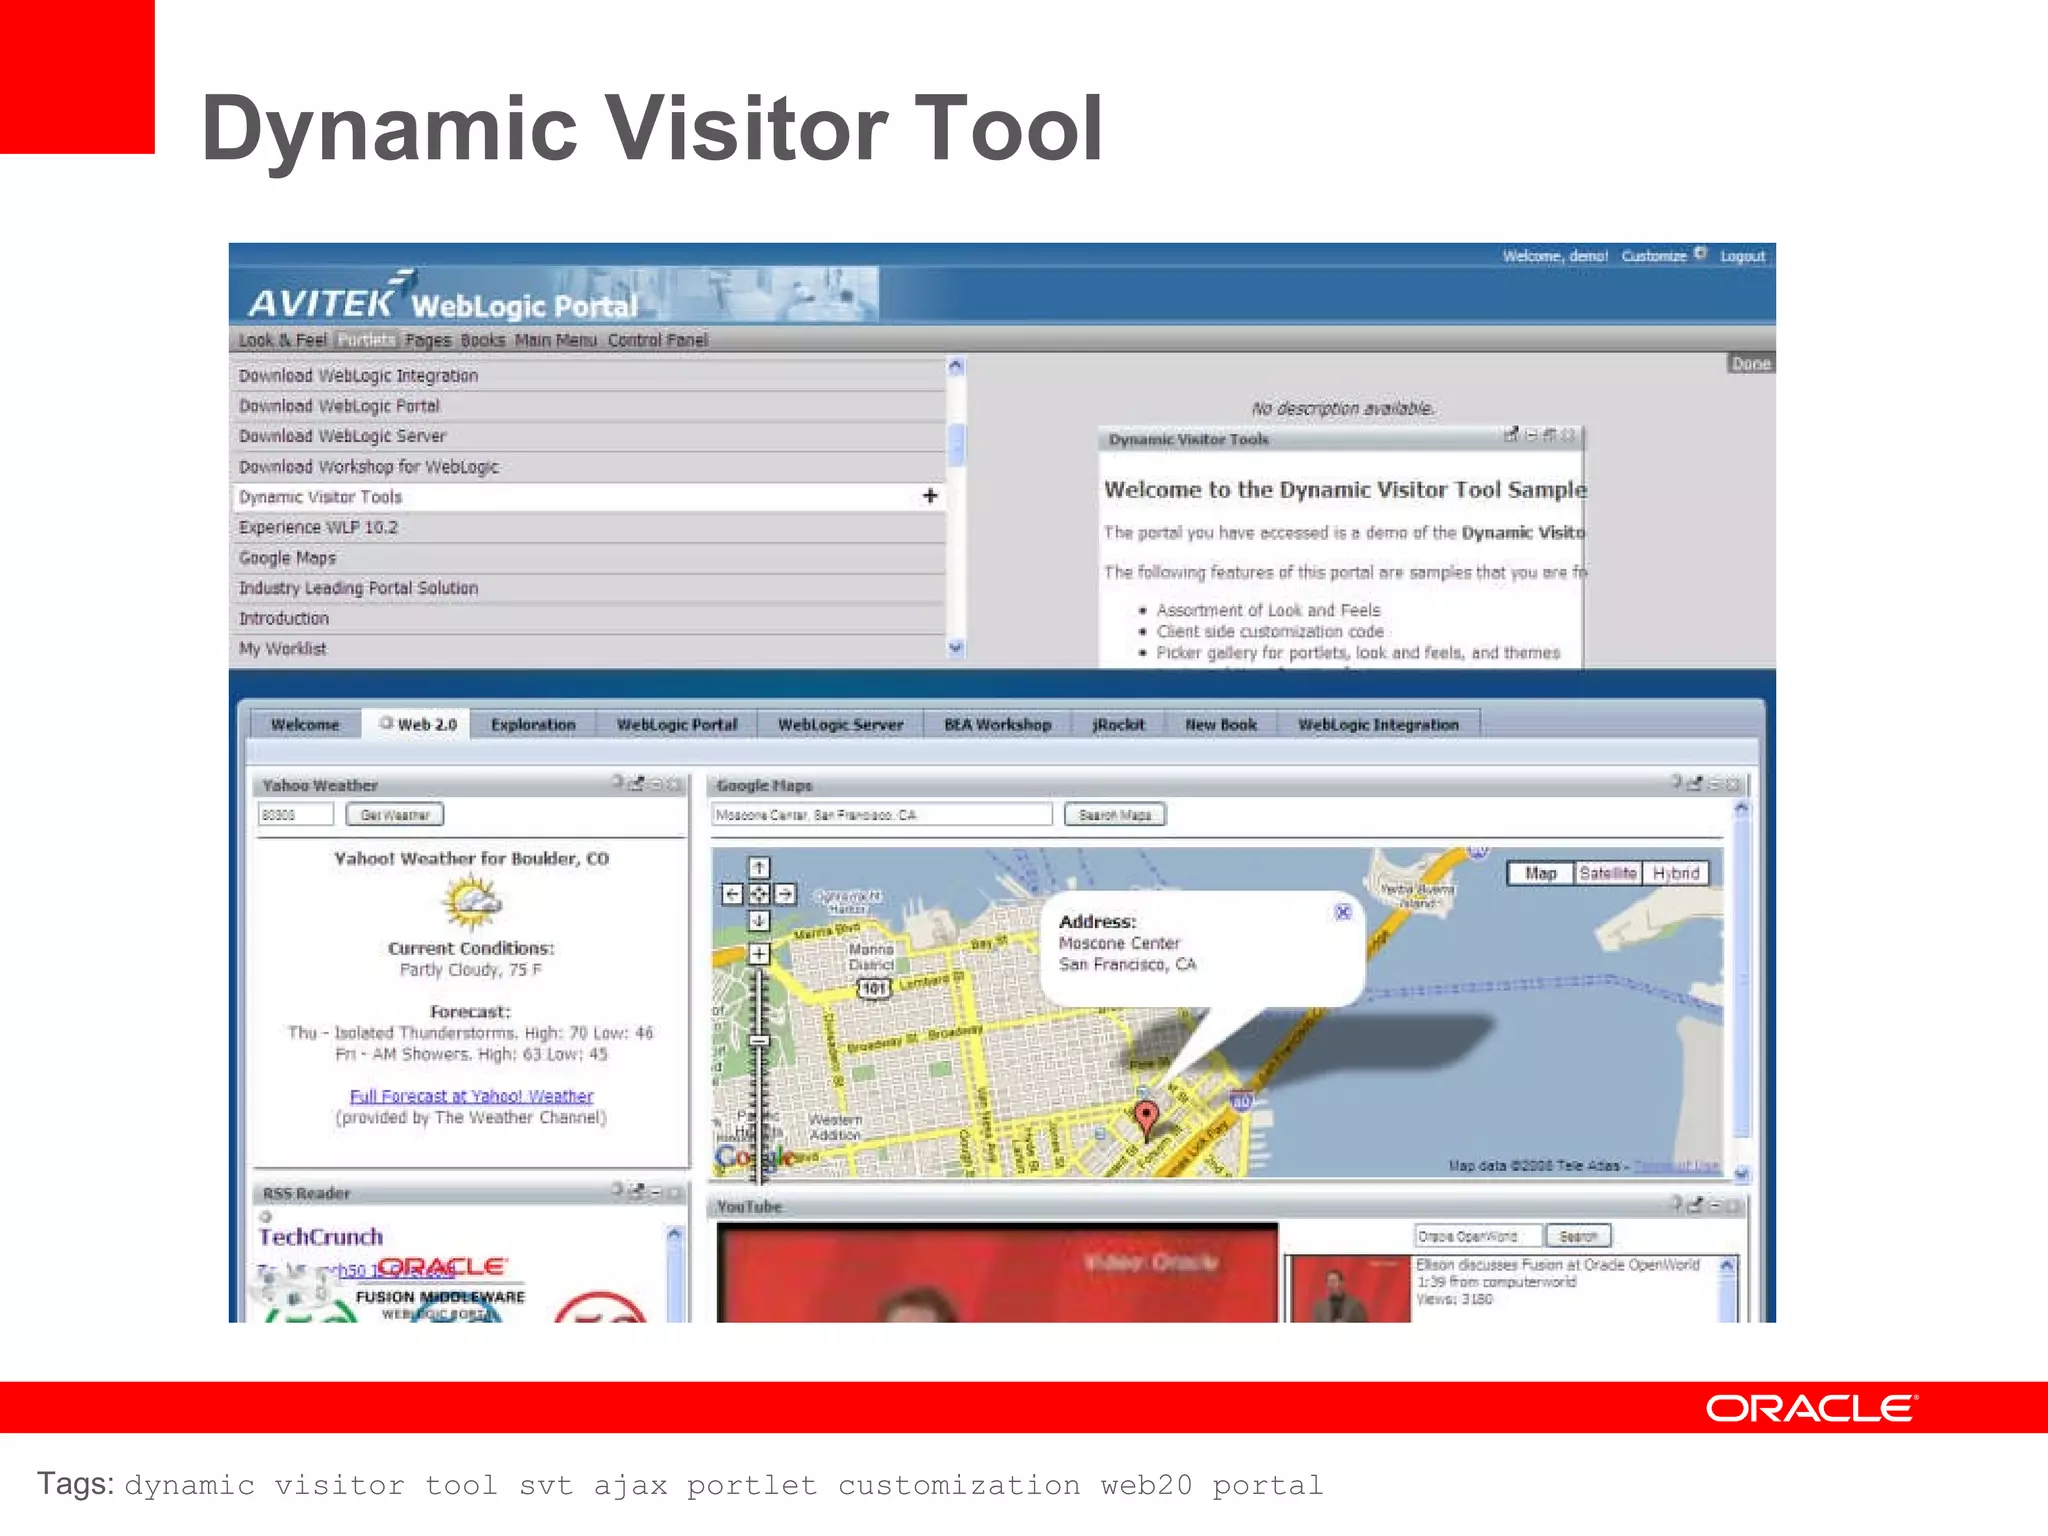2048x1536 pixels.
Task: Switch map to Hybrid view
Action: pyautogui.click(x=1675, y=873)
